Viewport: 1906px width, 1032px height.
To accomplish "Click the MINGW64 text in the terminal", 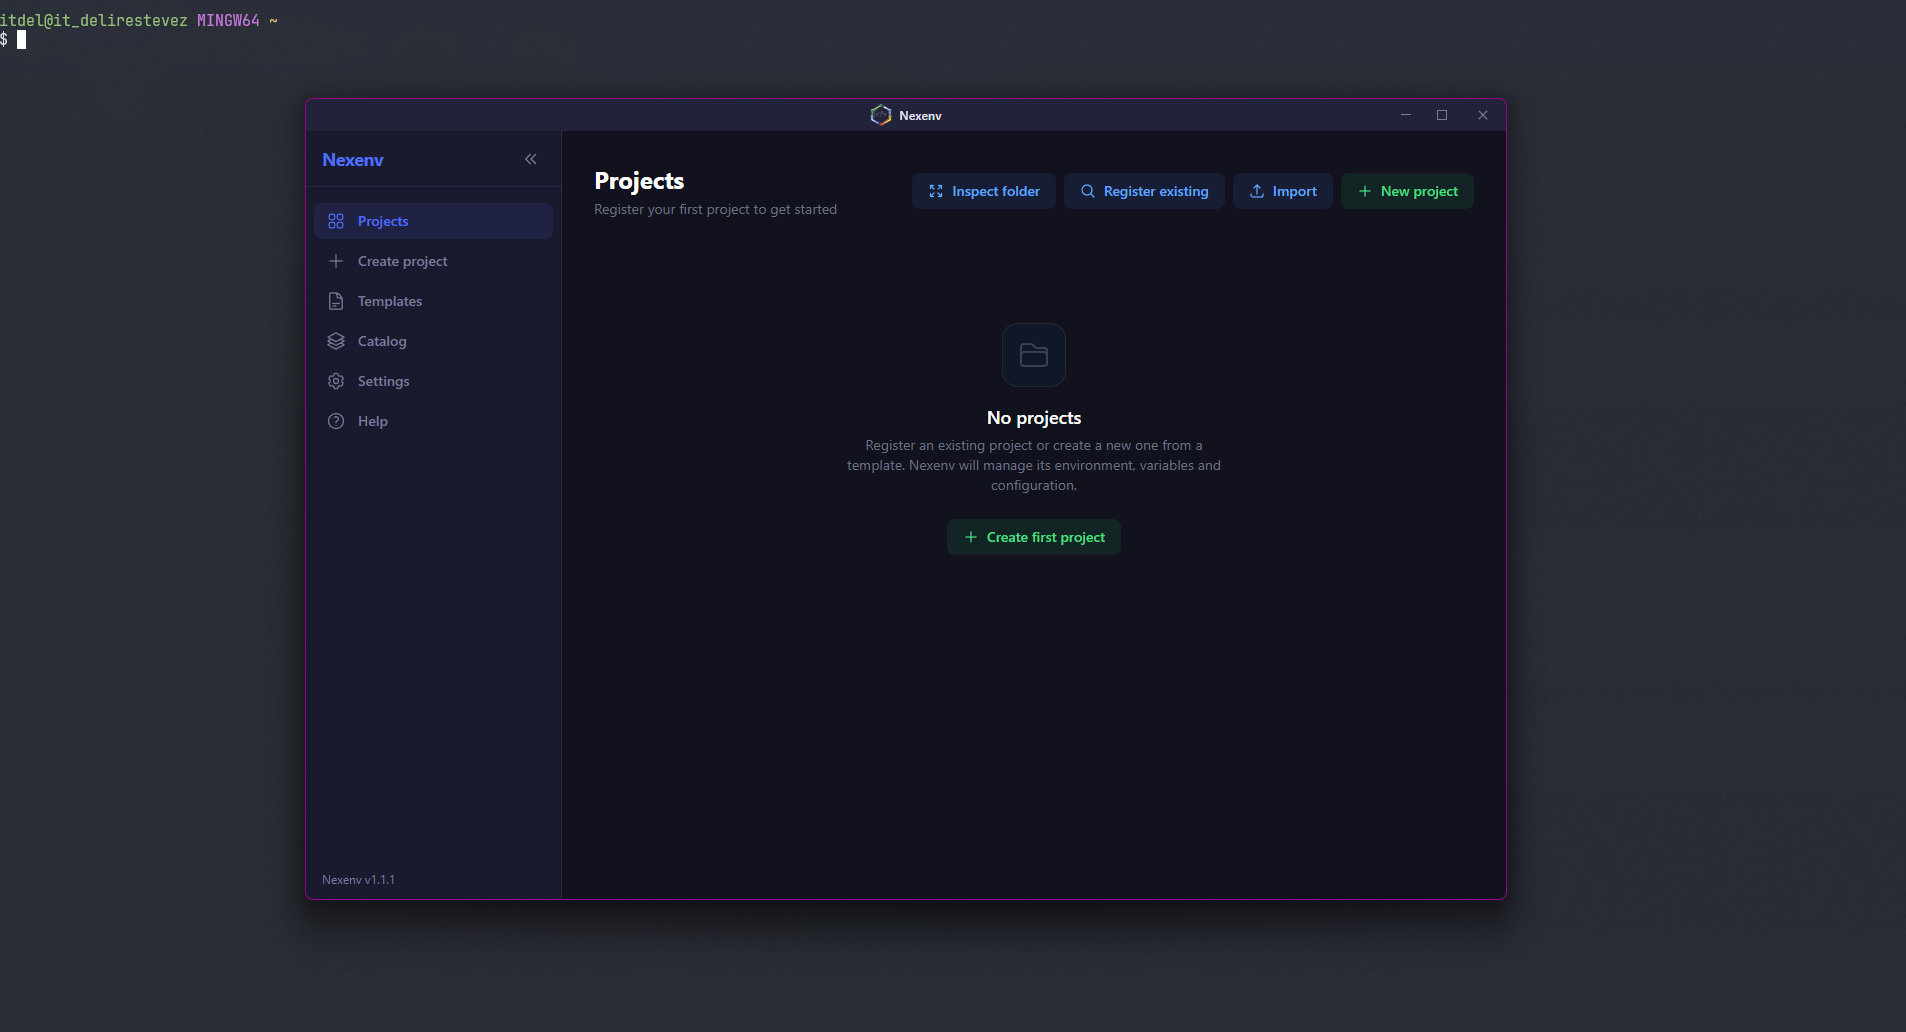I will (228, 20).
